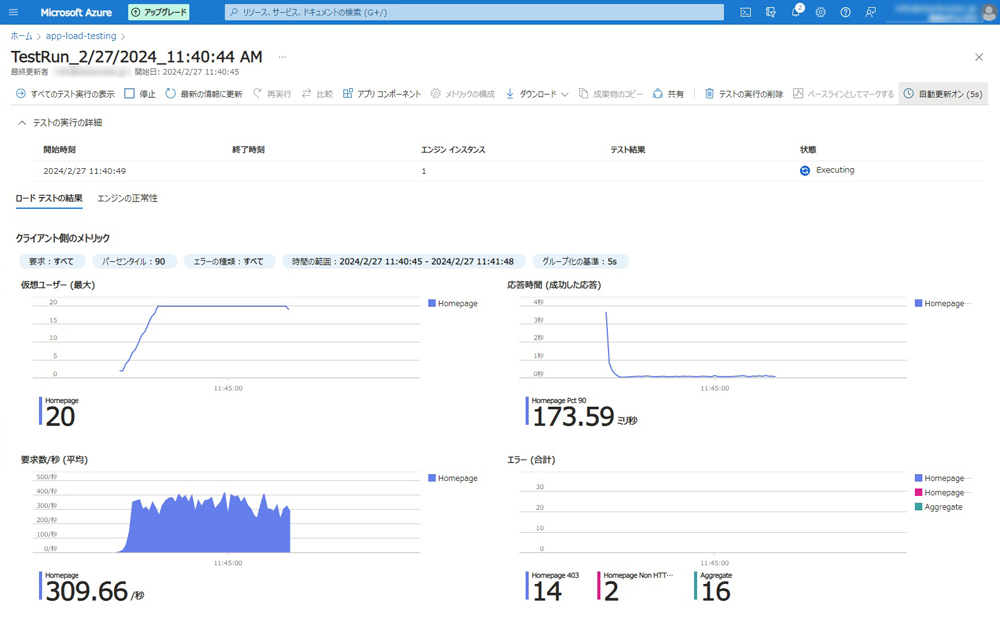Click the user account avatar
Image resolution: width=1000 pixels, height=618 pixels.
pyautogui.click(x=988, y=12)
